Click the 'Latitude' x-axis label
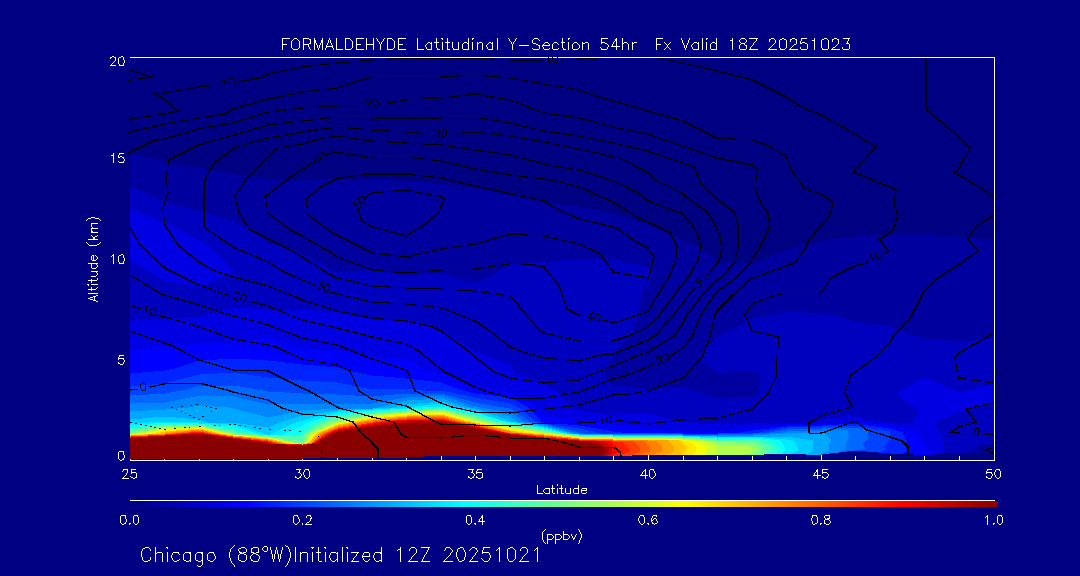 click(561, 490)
